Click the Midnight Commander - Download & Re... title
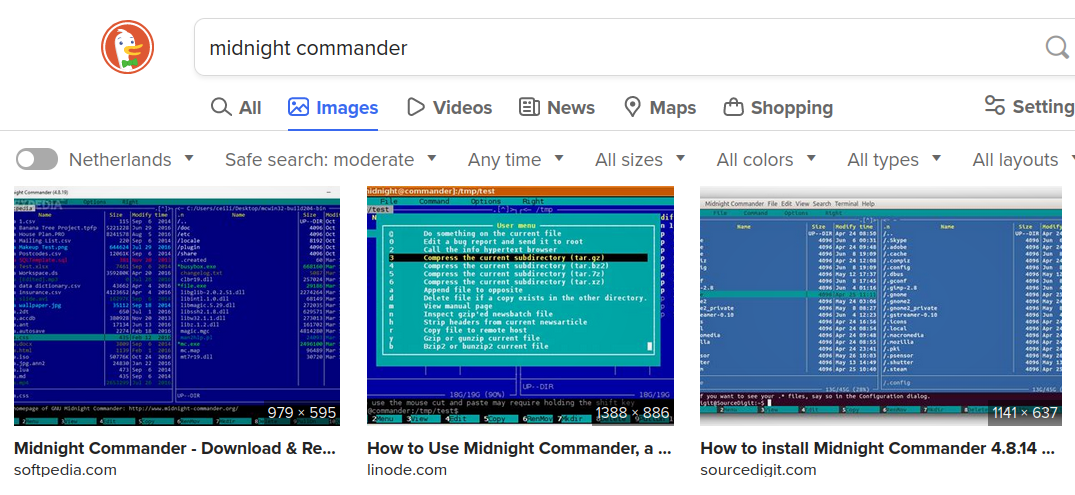 pyautogui.click(x=176, y=448)
